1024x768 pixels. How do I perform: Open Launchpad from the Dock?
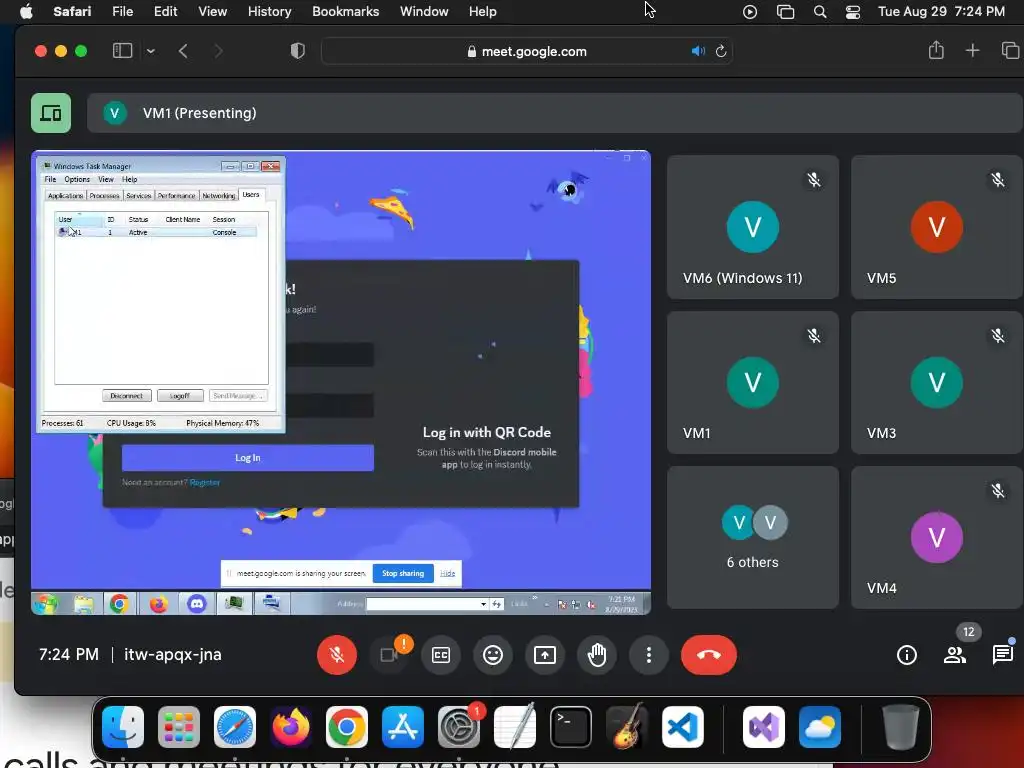(x=179, y=727)
